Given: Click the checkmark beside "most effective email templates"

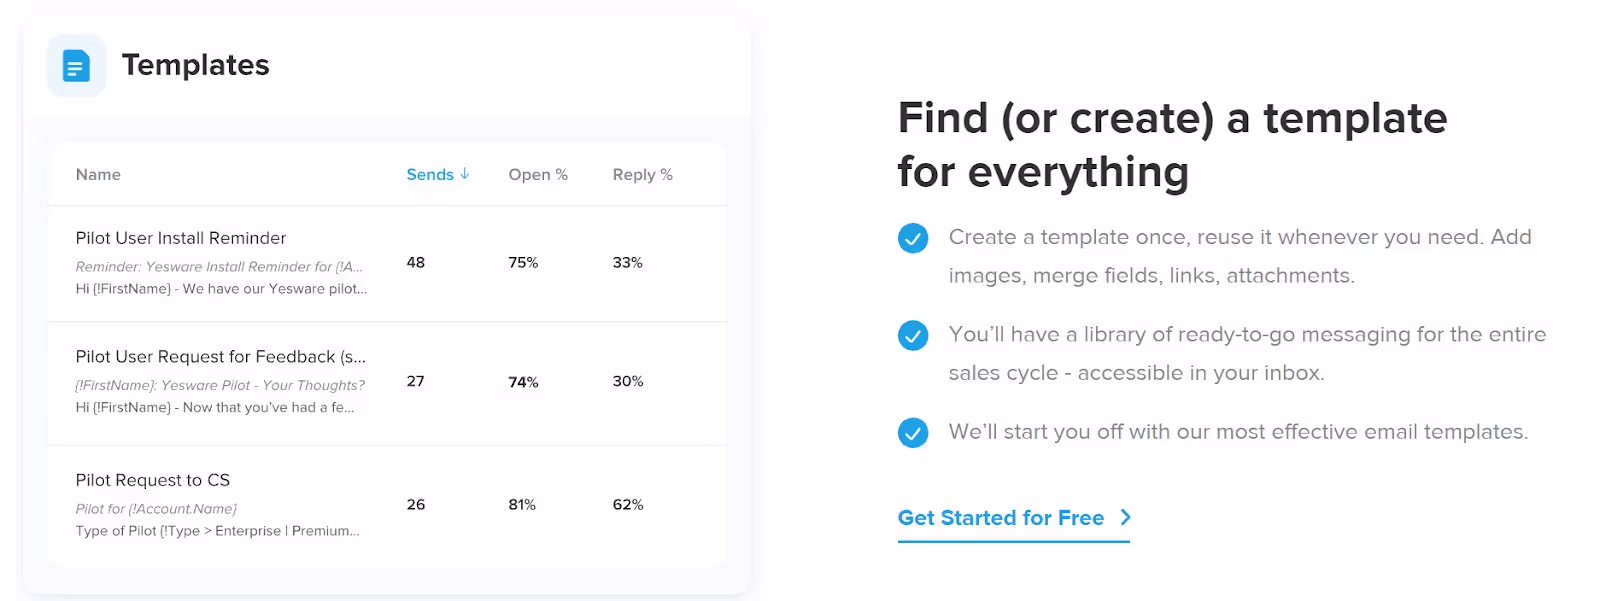Looking at the screenshot, I should pyautogui.click(x=912, y=433).
